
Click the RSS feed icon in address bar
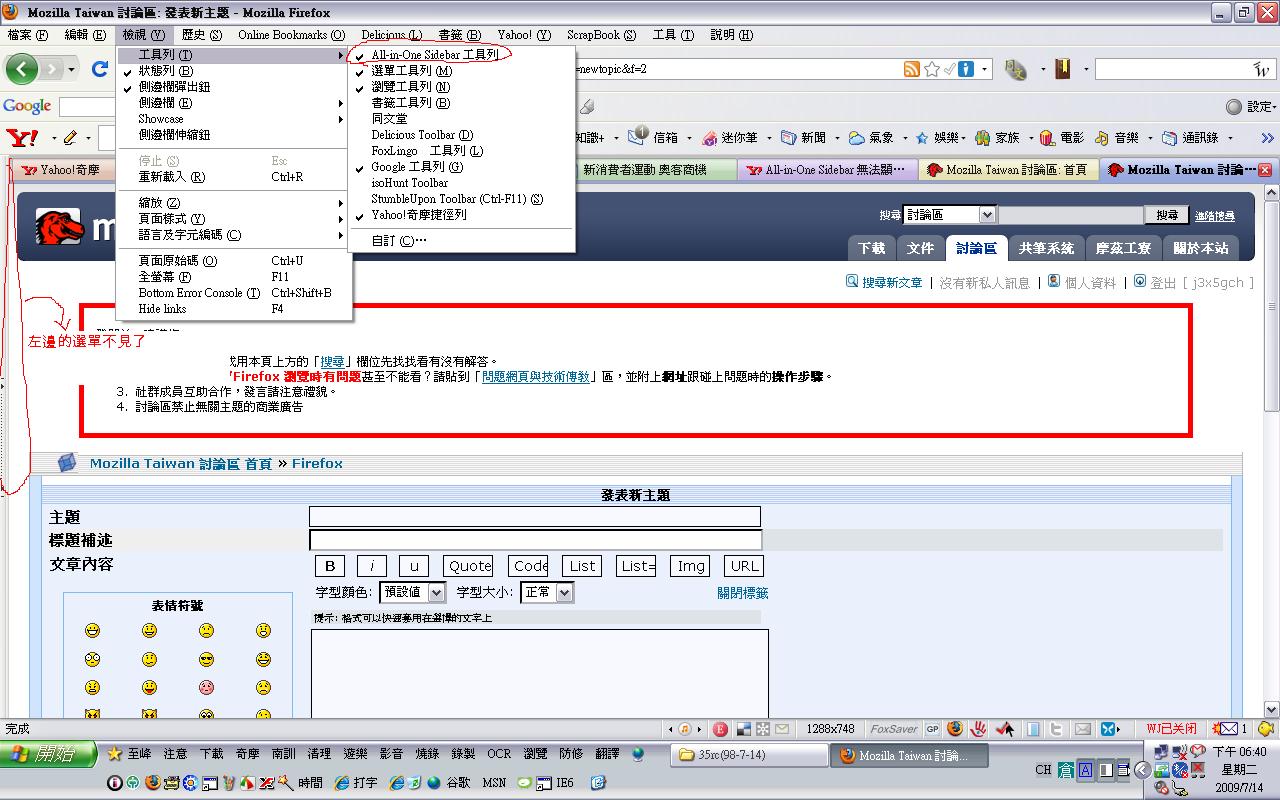pos(911,69)
